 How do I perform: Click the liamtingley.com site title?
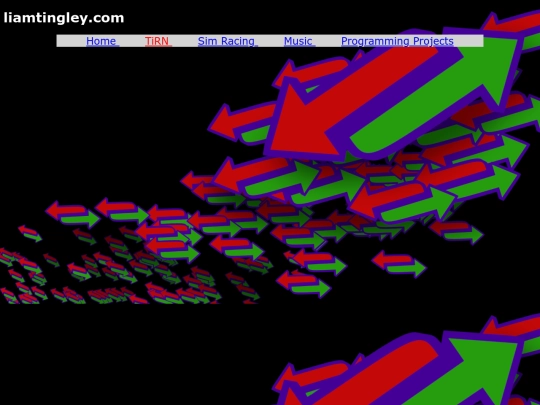(x=64, y=18)
